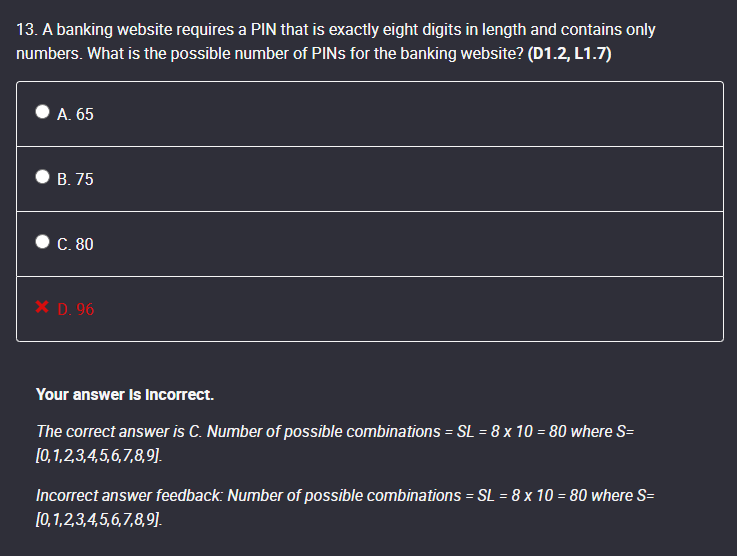The width and height of the screenshot is (737, 556).
Task: Click the "Your answer is incorrect." heading
Action: point(125,394)
